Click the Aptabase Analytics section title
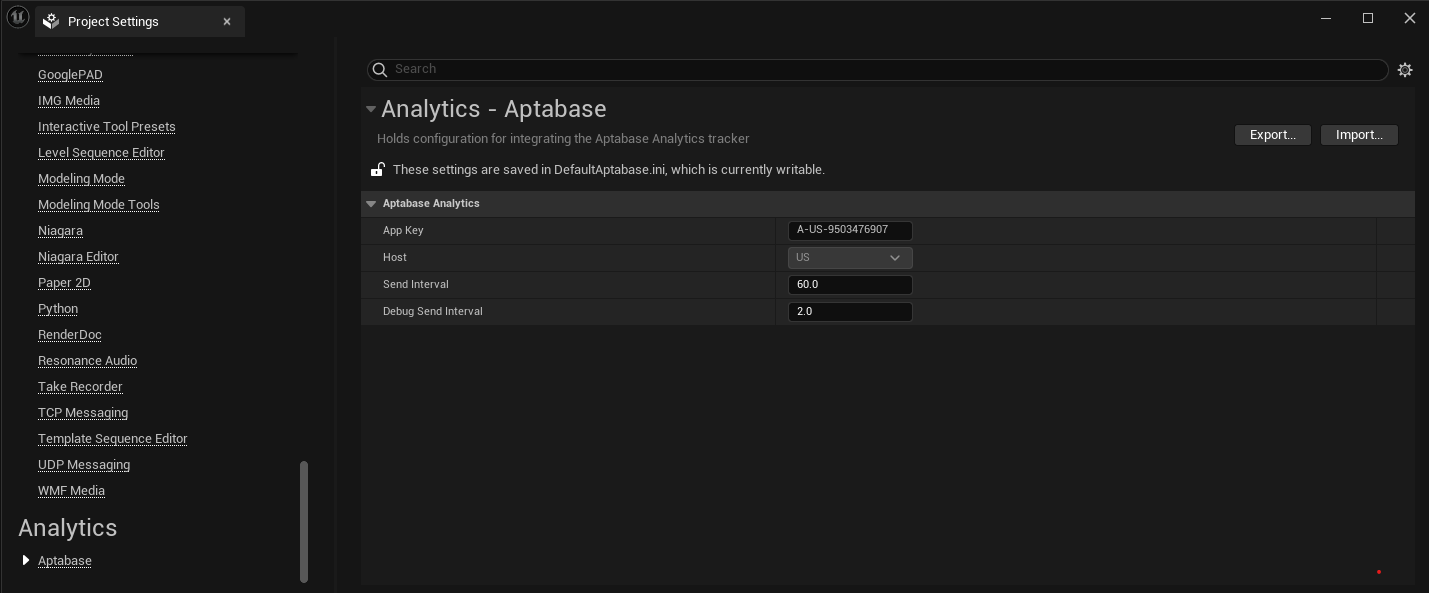The height and width of the screenshot is (593, 1429). [x=431, y=203]
